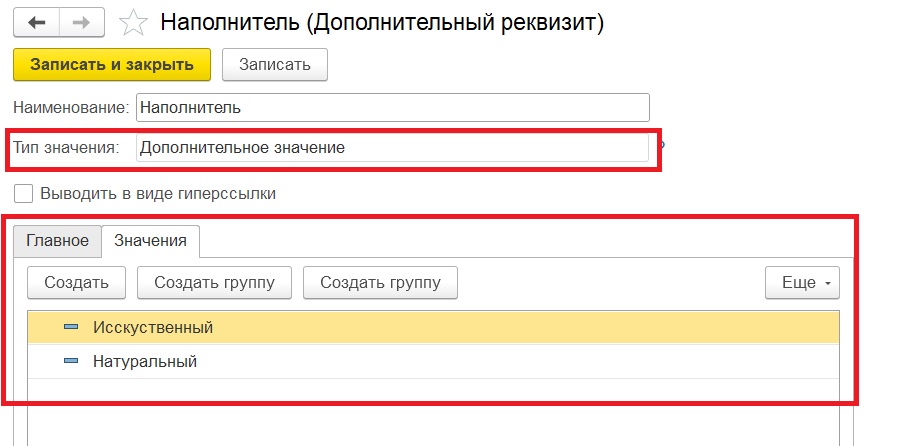
Task: Go back with the left arrow button
Action: [x=36, y=23]
